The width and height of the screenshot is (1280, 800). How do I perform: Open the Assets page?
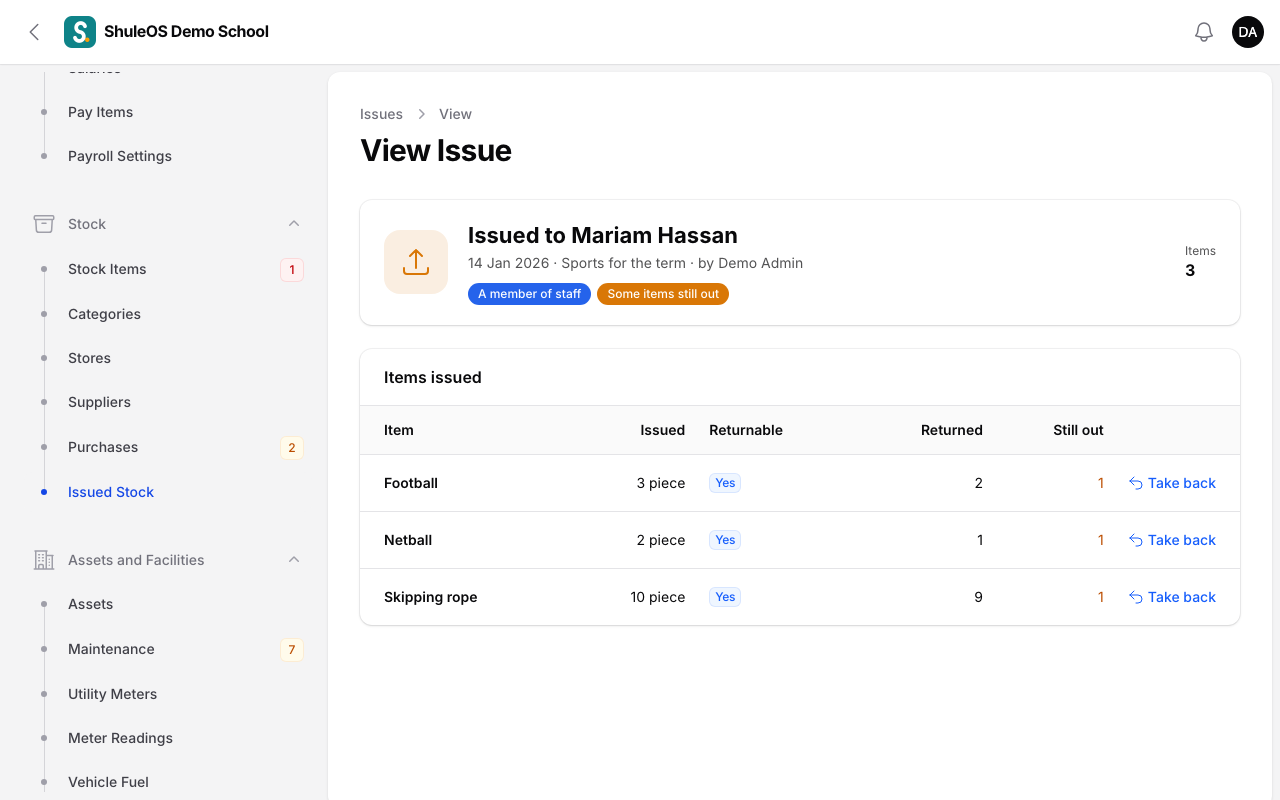coord(90,604)
